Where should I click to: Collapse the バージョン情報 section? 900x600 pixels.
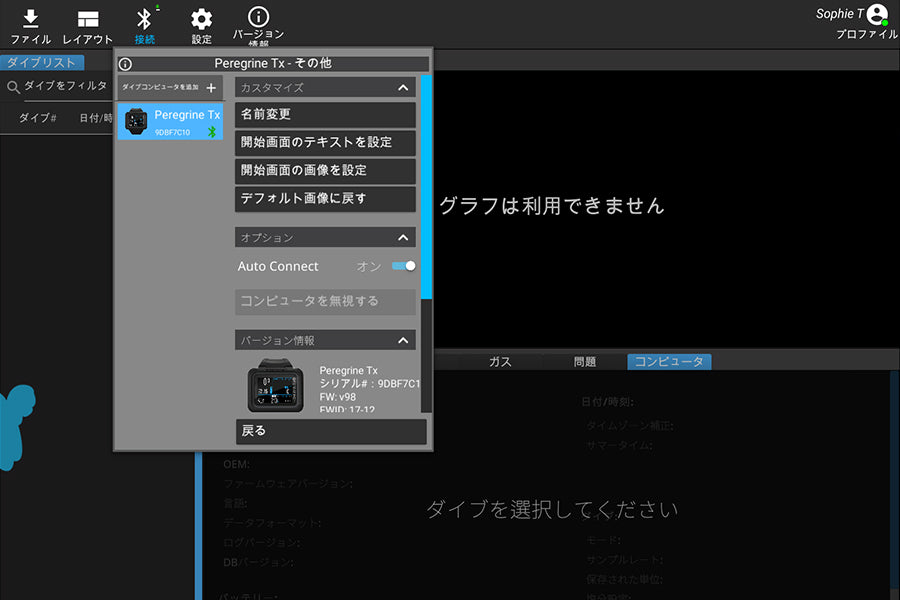point(403,341)
